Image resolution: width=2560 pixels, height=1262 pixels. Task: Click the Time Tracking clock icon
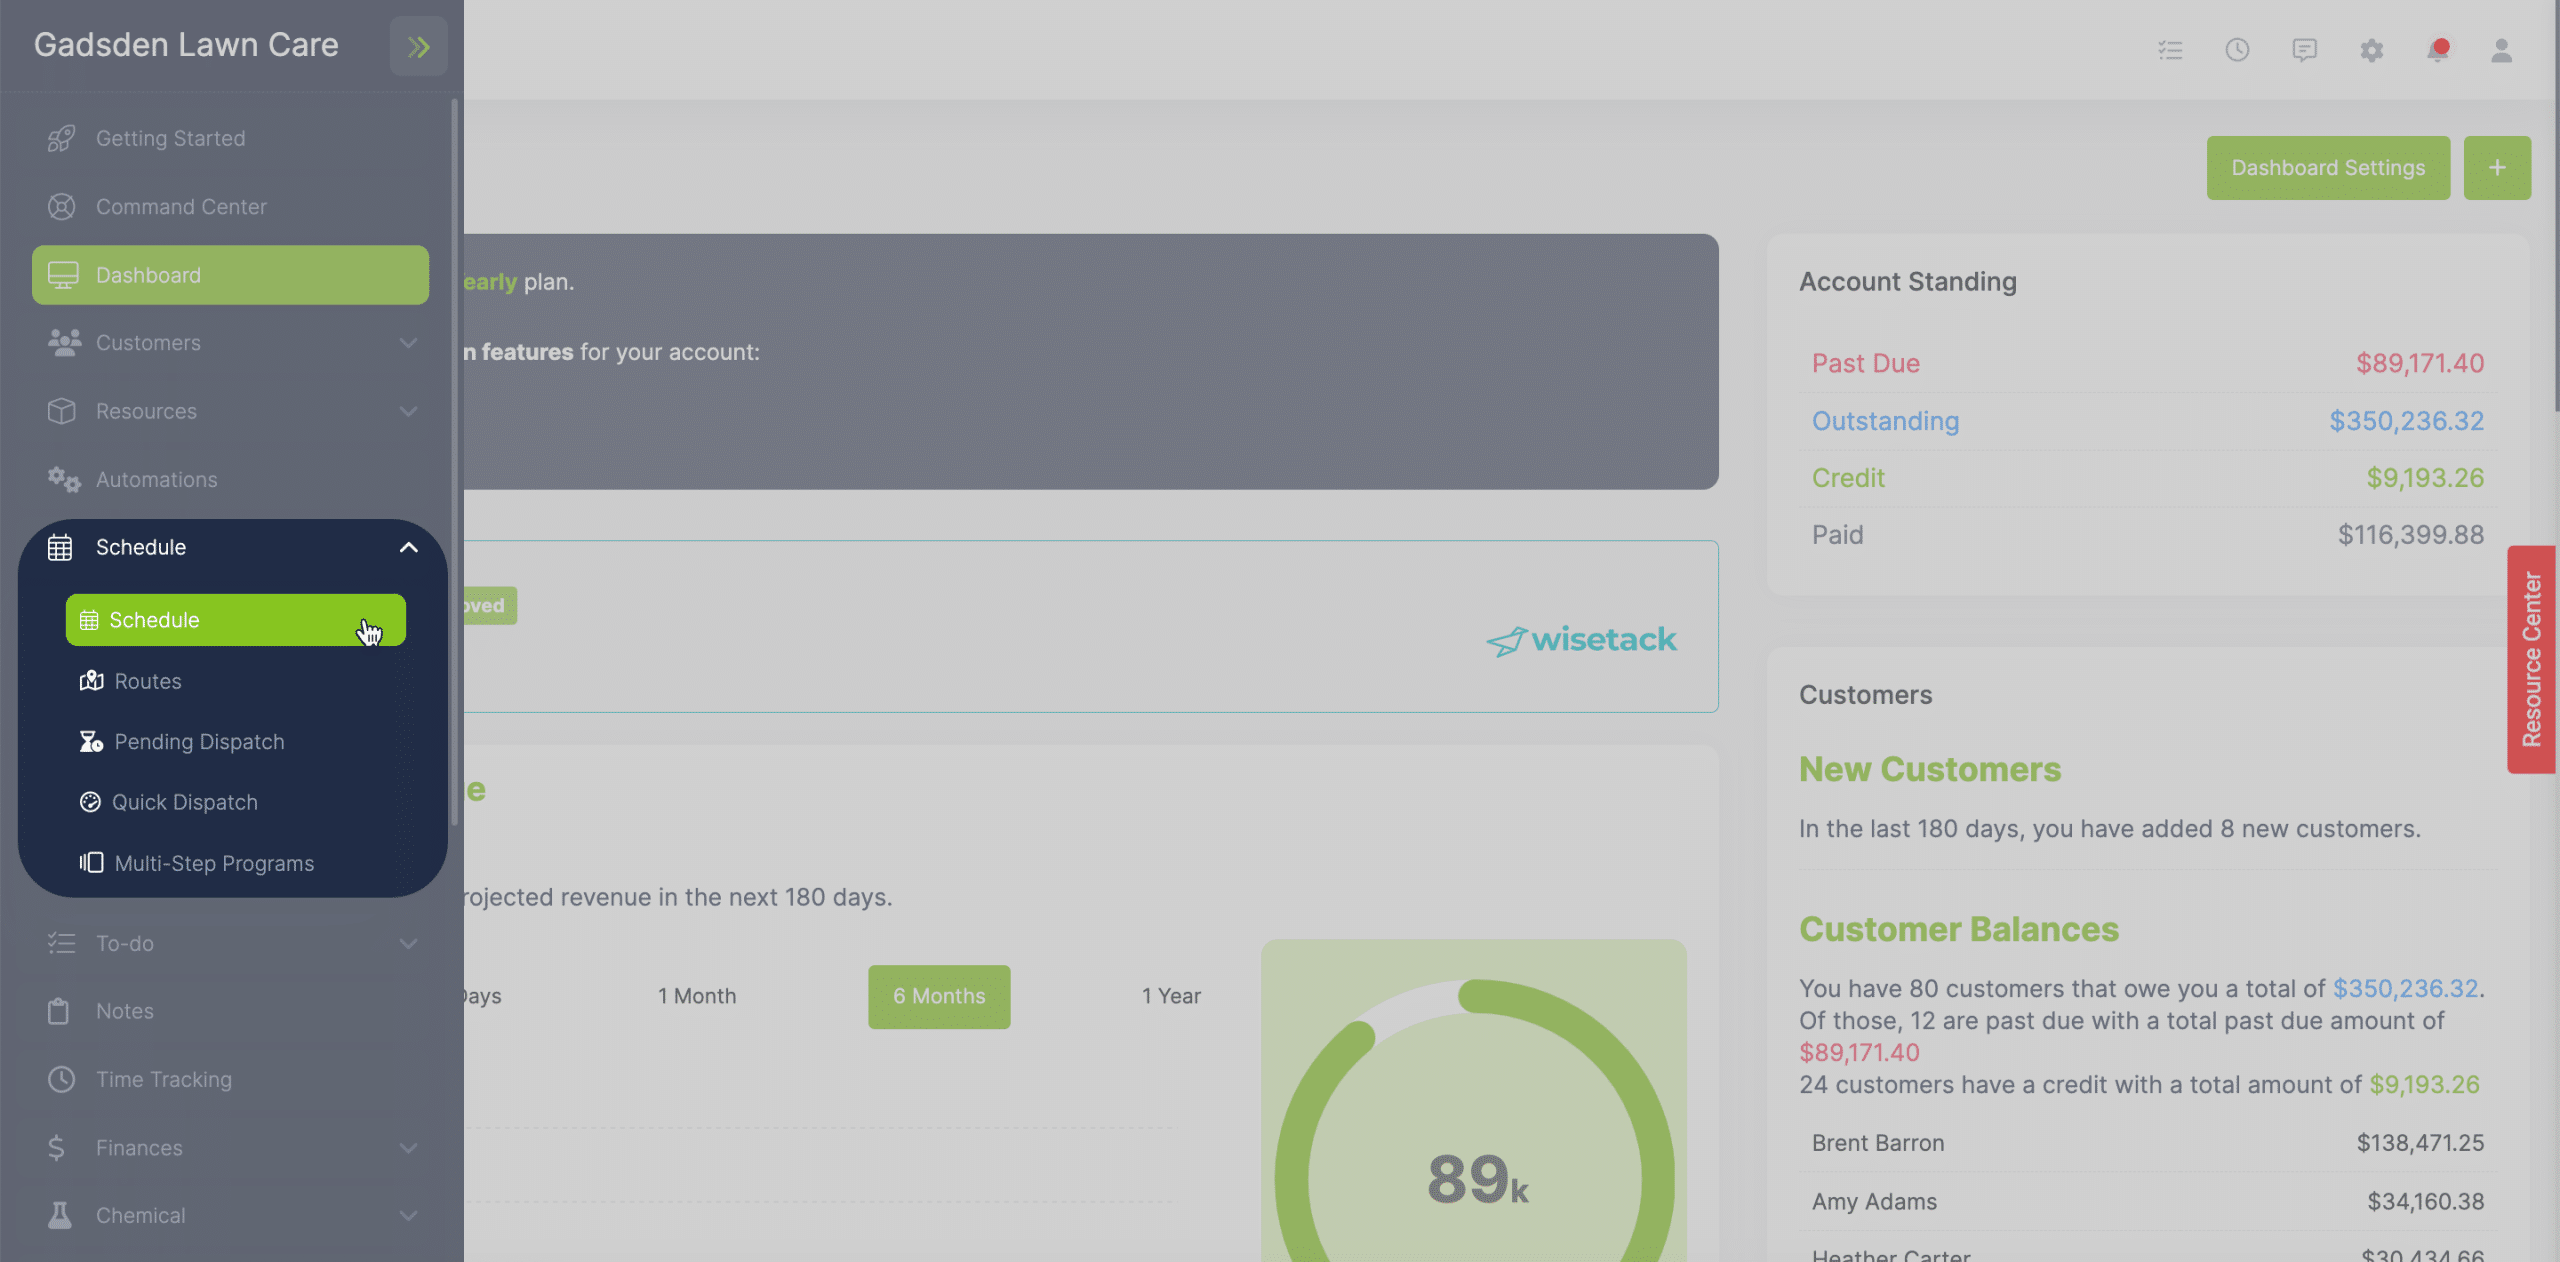click(x=61, y=1079)
